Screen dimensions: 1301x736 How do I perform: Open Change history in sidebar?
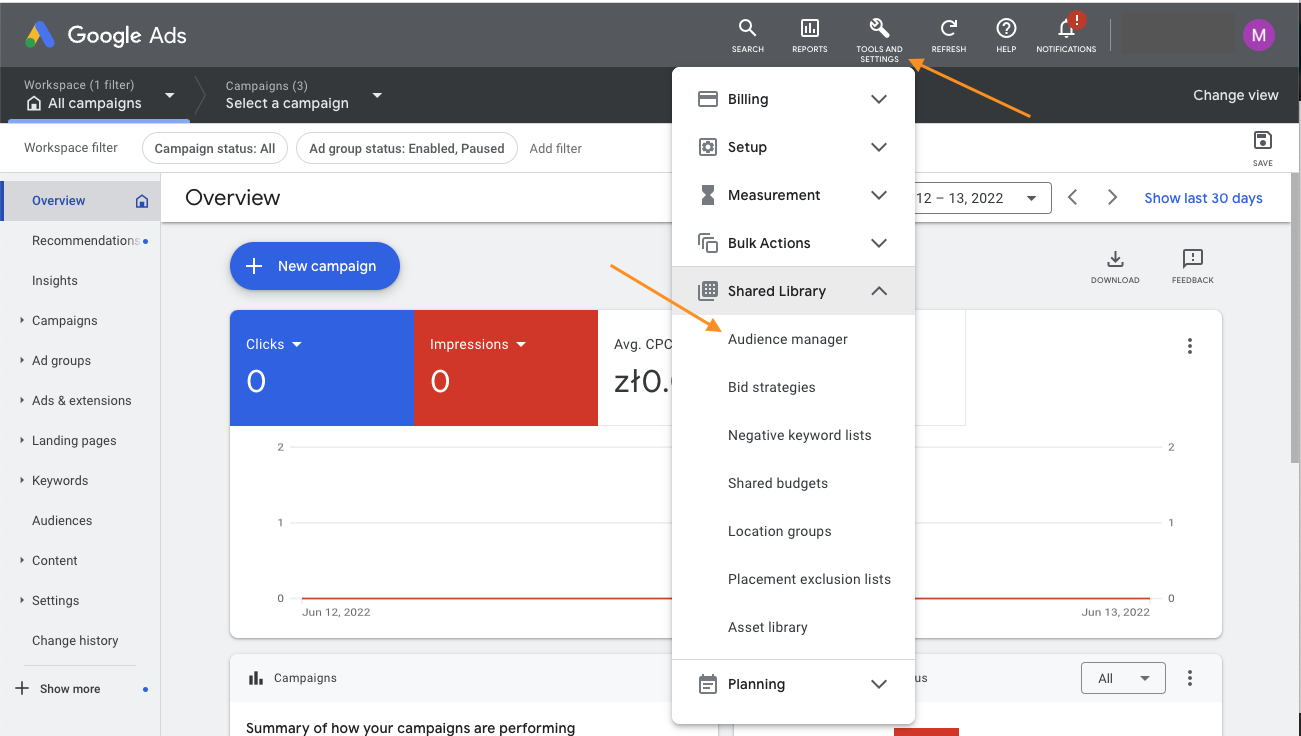75,641
